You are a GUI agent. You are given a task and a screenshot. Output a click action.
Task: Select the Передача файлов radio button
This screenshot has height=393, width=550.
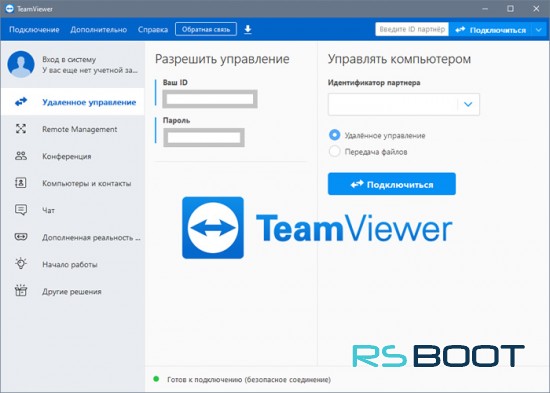click(x=334, y=152)
